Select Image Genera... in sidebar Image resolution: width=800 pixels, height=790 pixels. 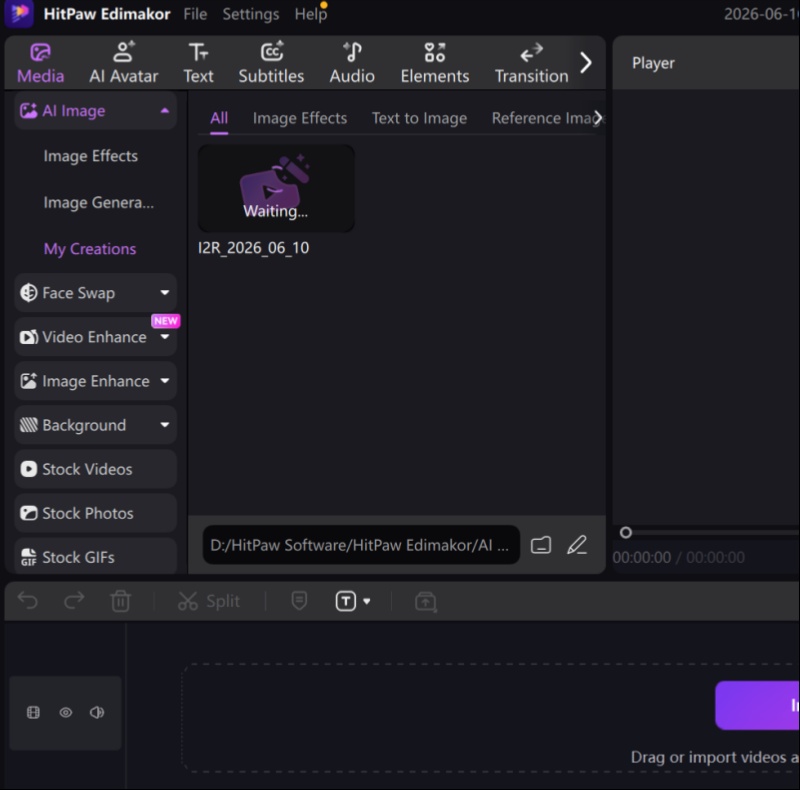pos(98,203)
